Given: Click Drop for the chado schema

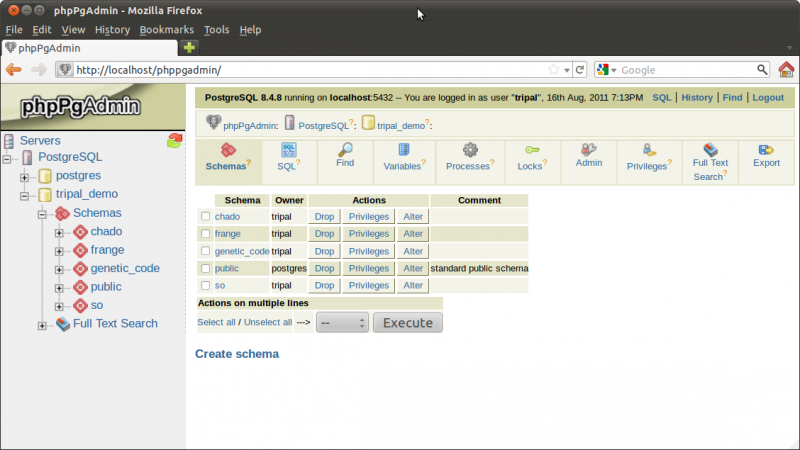Looking at the screenshot, I should [324, 216].
